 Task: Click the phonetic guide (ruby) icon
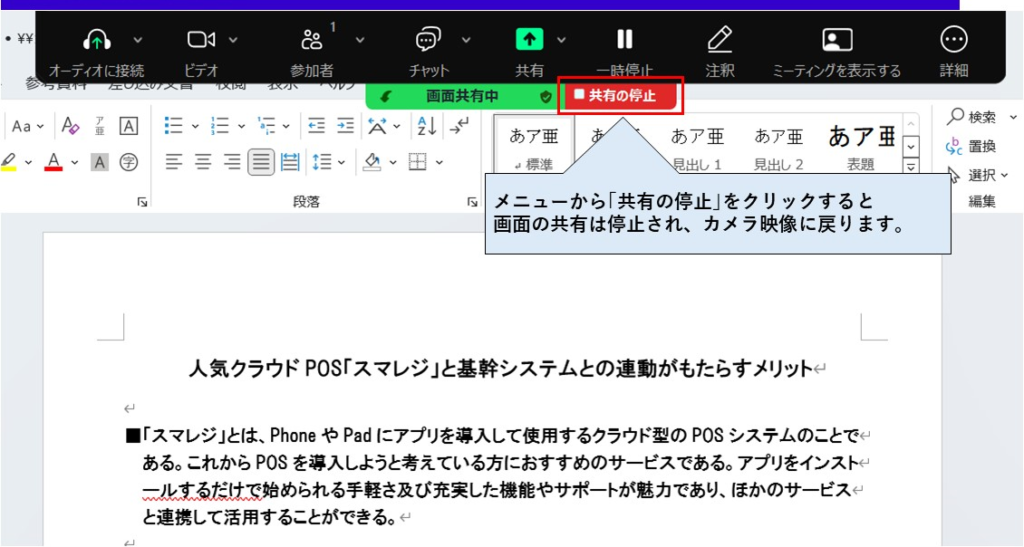100,125
